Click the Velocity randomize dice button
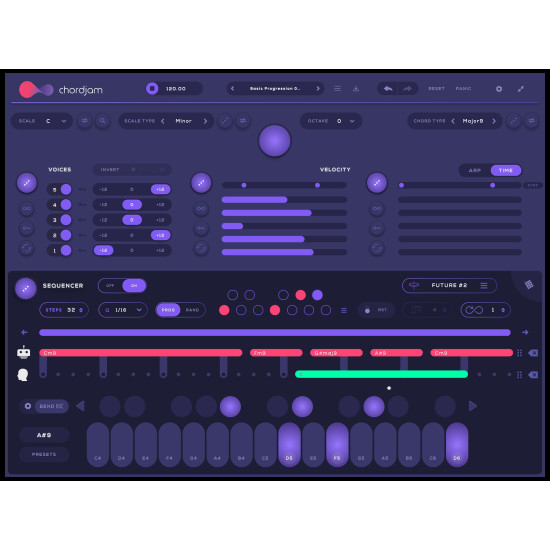This screenshot has height=550, width=550. [201, 183]
